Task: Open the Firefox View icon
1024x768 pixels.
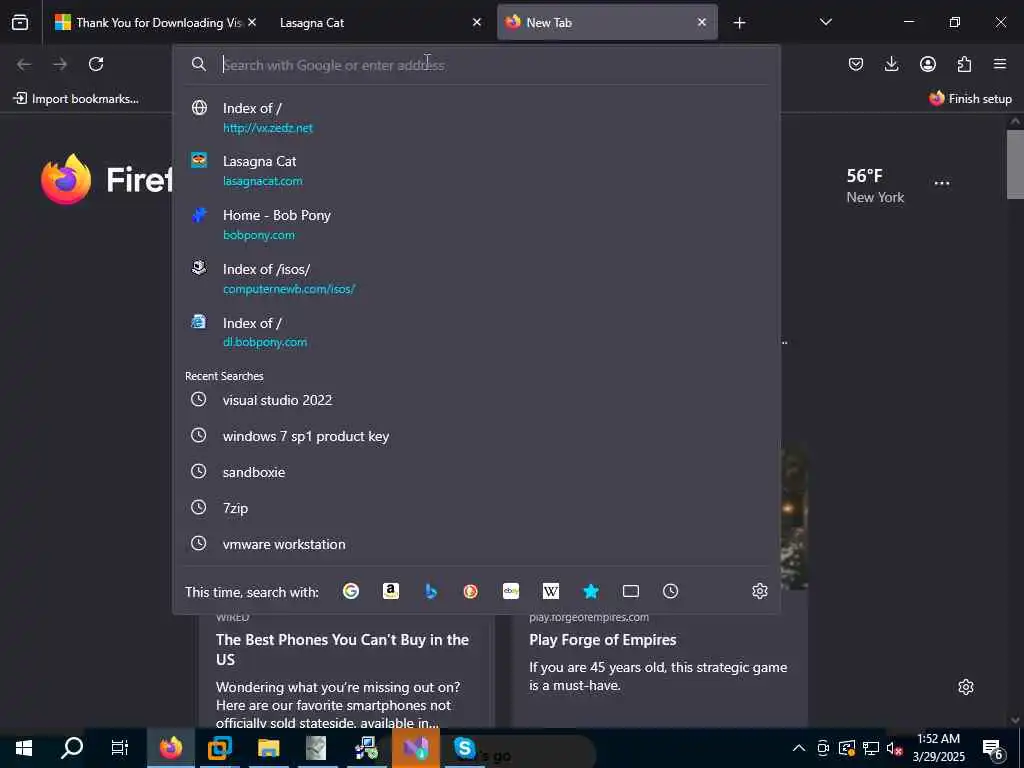Action: coord(20,22)
